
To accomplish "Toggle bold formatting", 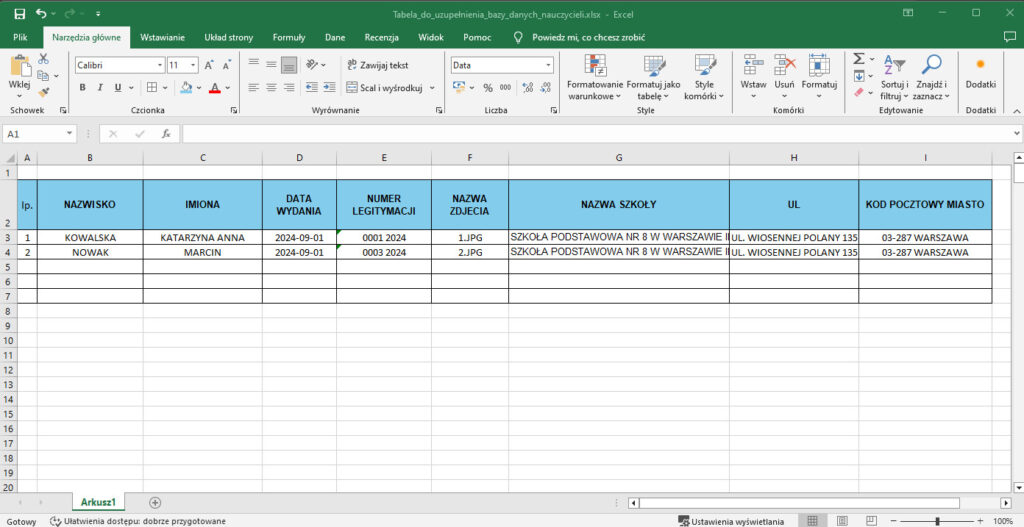I will tap(83, 88).
